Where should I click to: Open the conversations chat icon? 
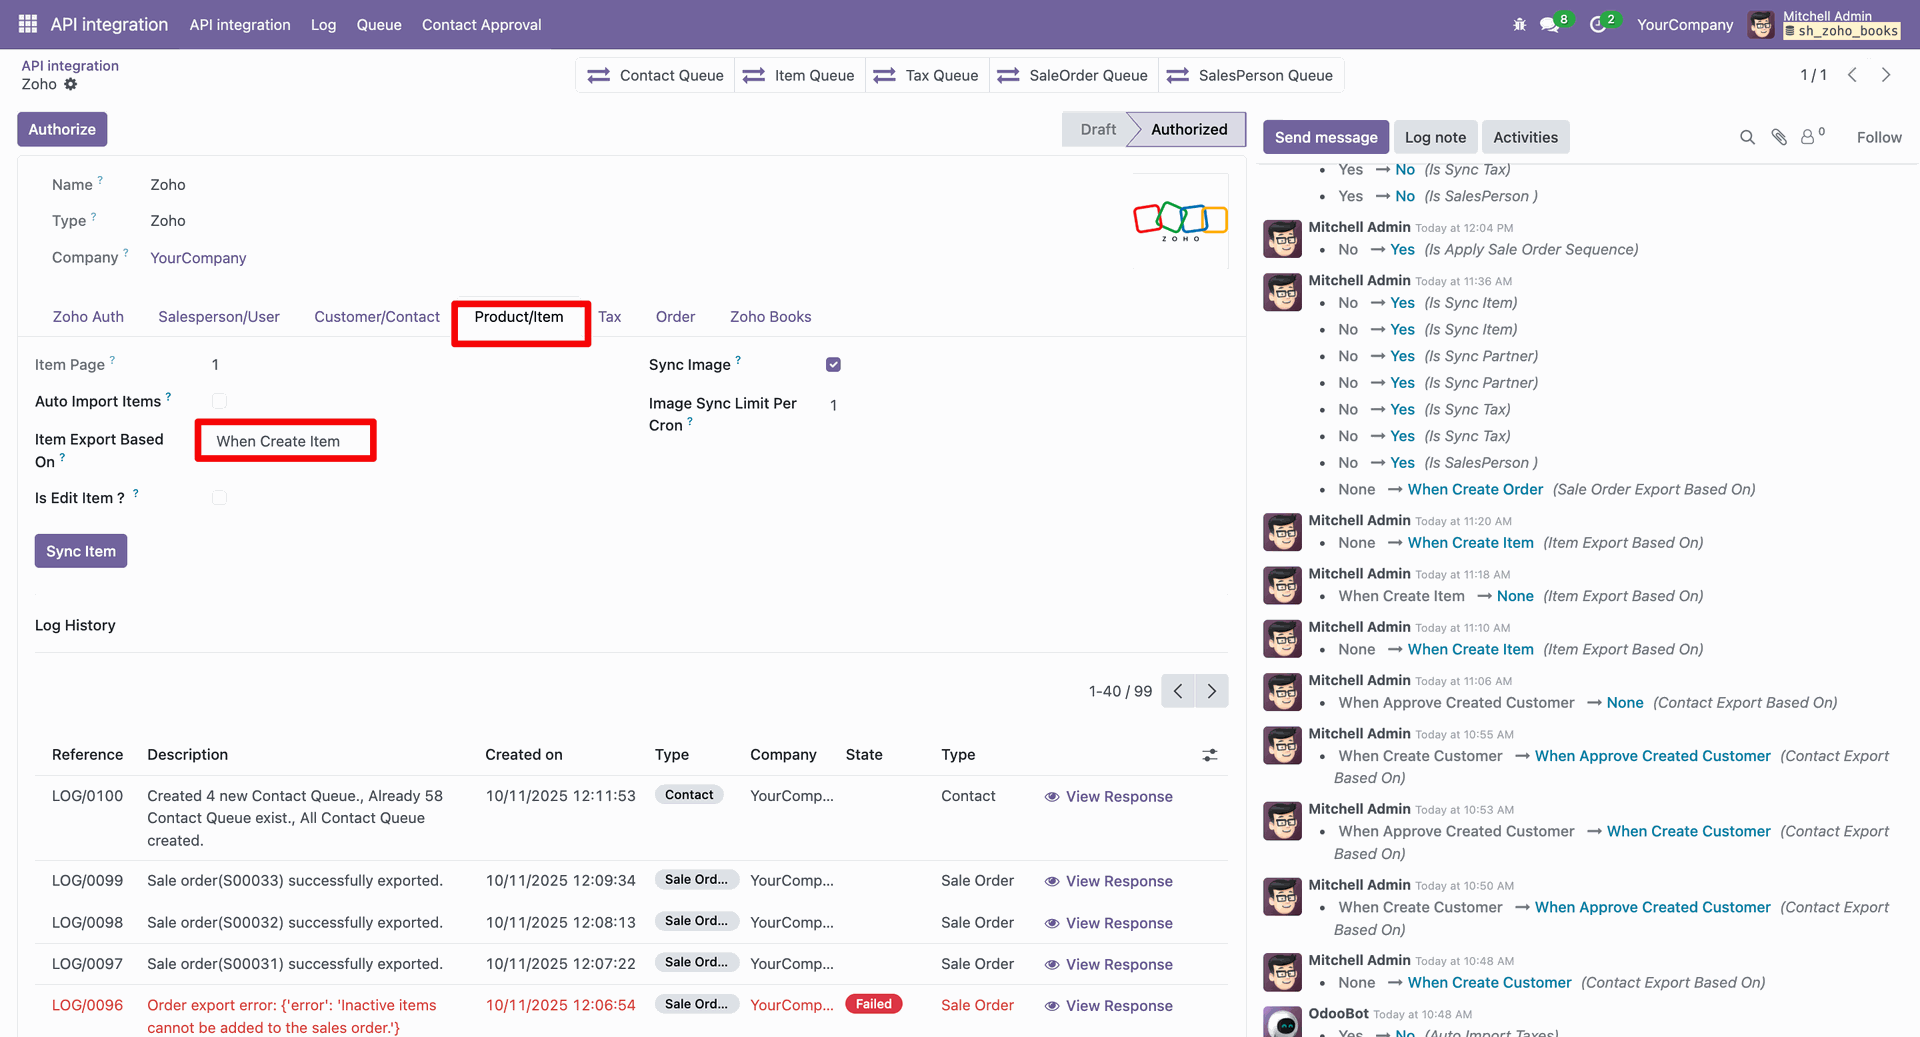[1550, 24]
